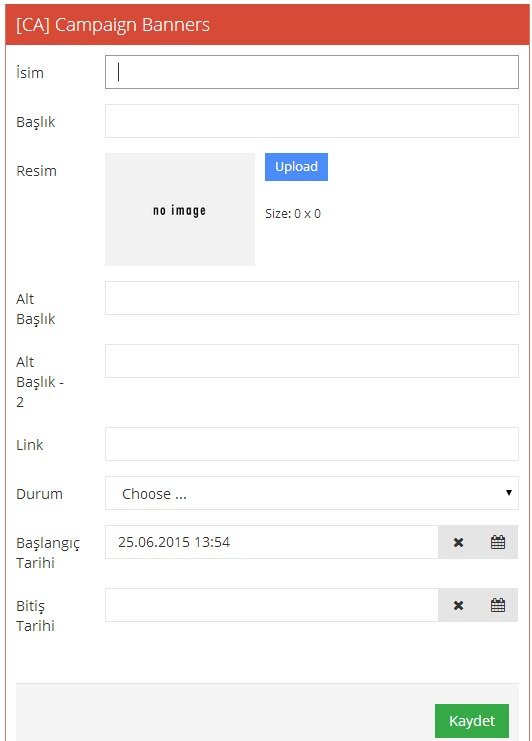Focus the empty Bitiş Tarihi date input
This screenshot has height=741, width=532.
click(x=272, y=605)
